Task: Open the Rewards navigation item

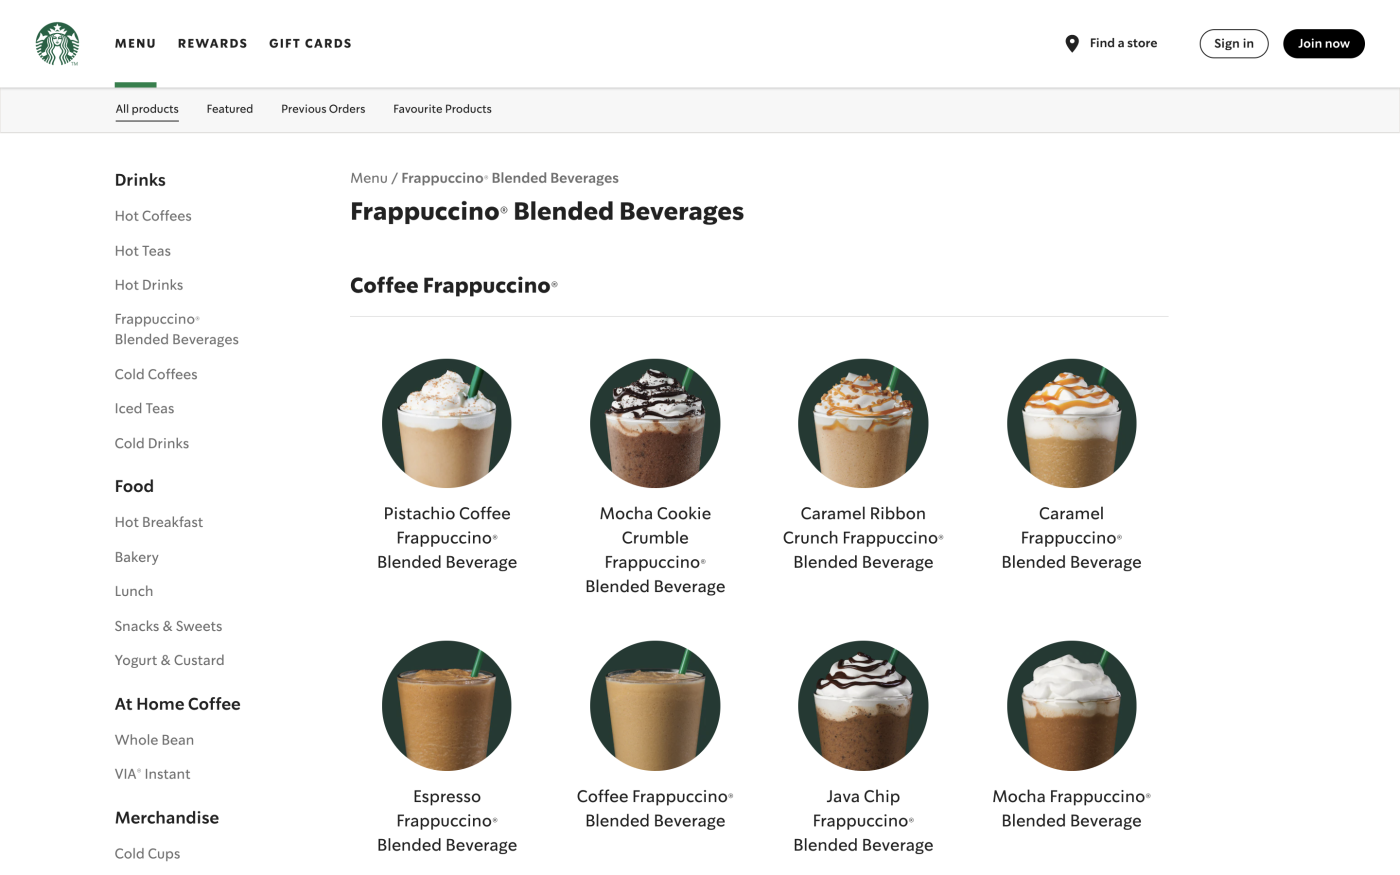Action: [212, 44]
